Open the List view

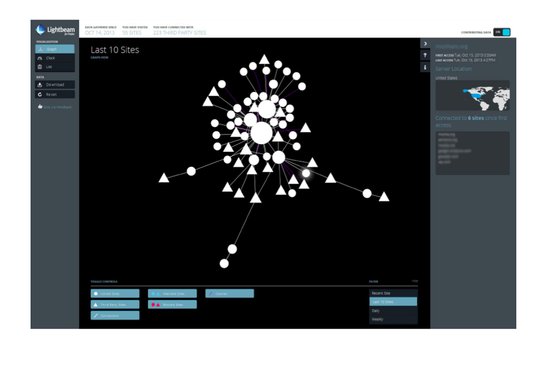pos(55,67)
